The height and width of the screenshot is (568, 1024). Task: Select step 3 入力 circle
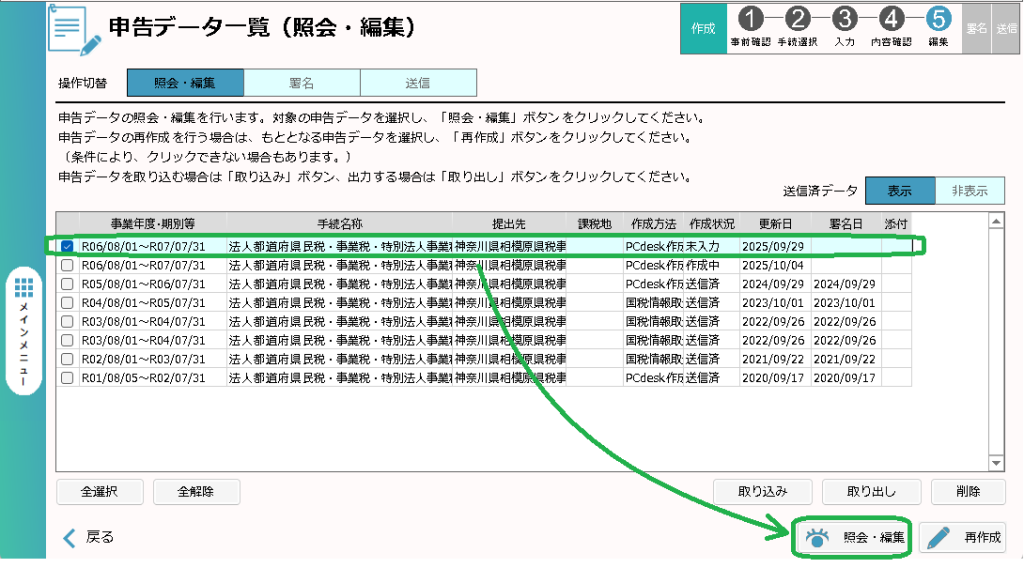[845, 19]
